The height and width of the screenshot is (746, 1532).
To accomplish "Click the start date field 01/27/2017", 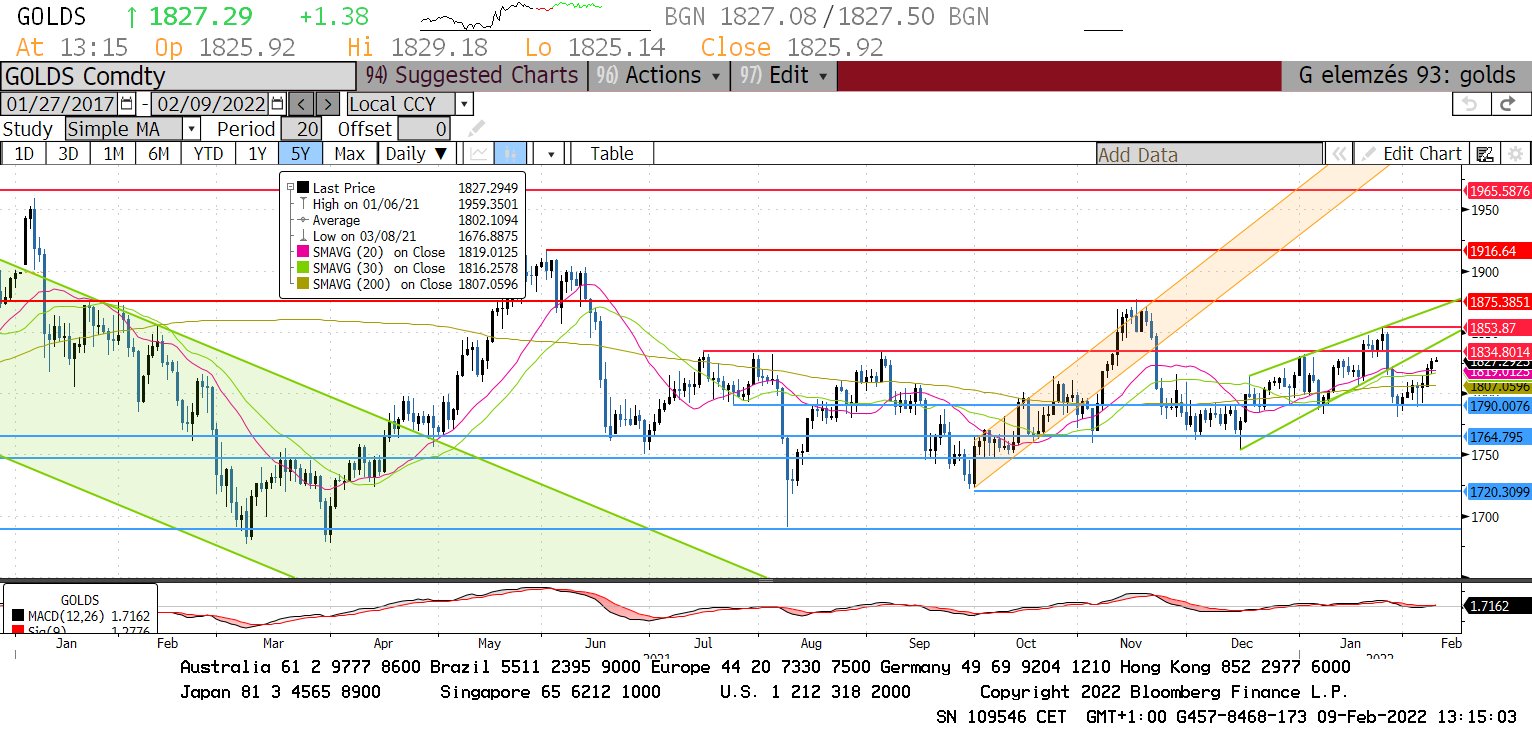I will point(60,104).
